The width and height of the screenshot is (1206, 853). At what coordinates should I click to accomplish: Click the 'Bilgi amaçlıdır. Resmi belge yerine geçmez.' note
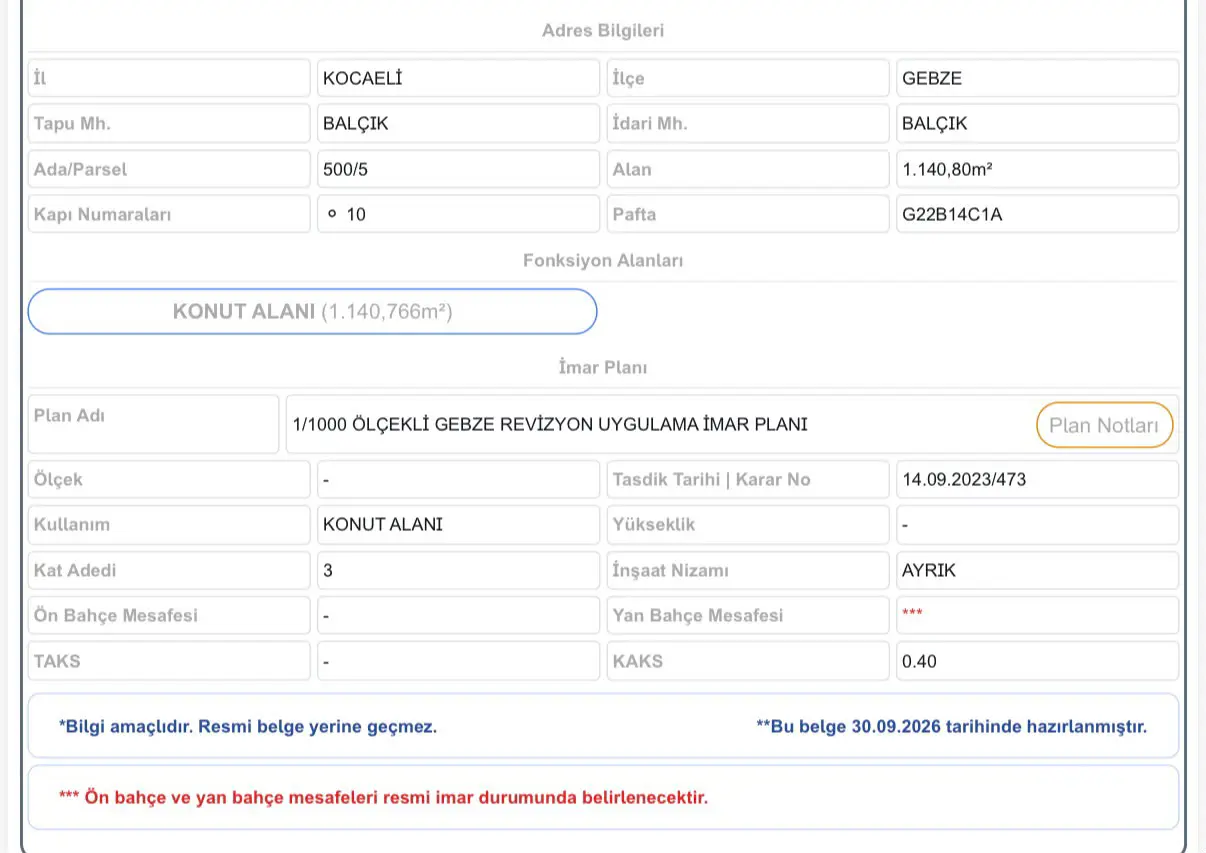point(248,727)
